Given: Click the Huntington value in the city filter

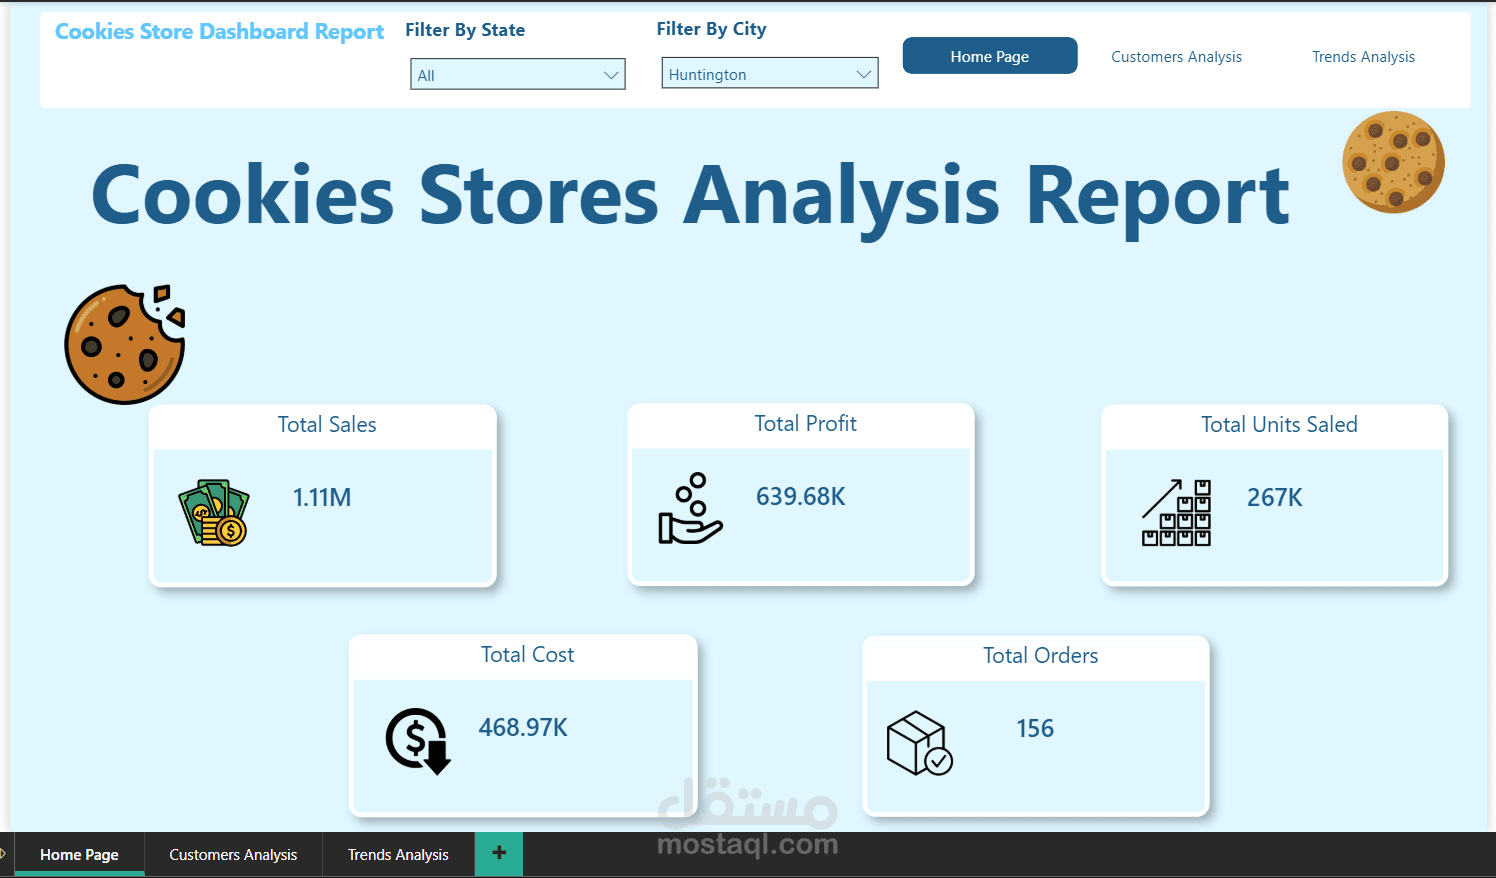Looking at the screenshot, I should pyautogui.click(x=710, y=73).
